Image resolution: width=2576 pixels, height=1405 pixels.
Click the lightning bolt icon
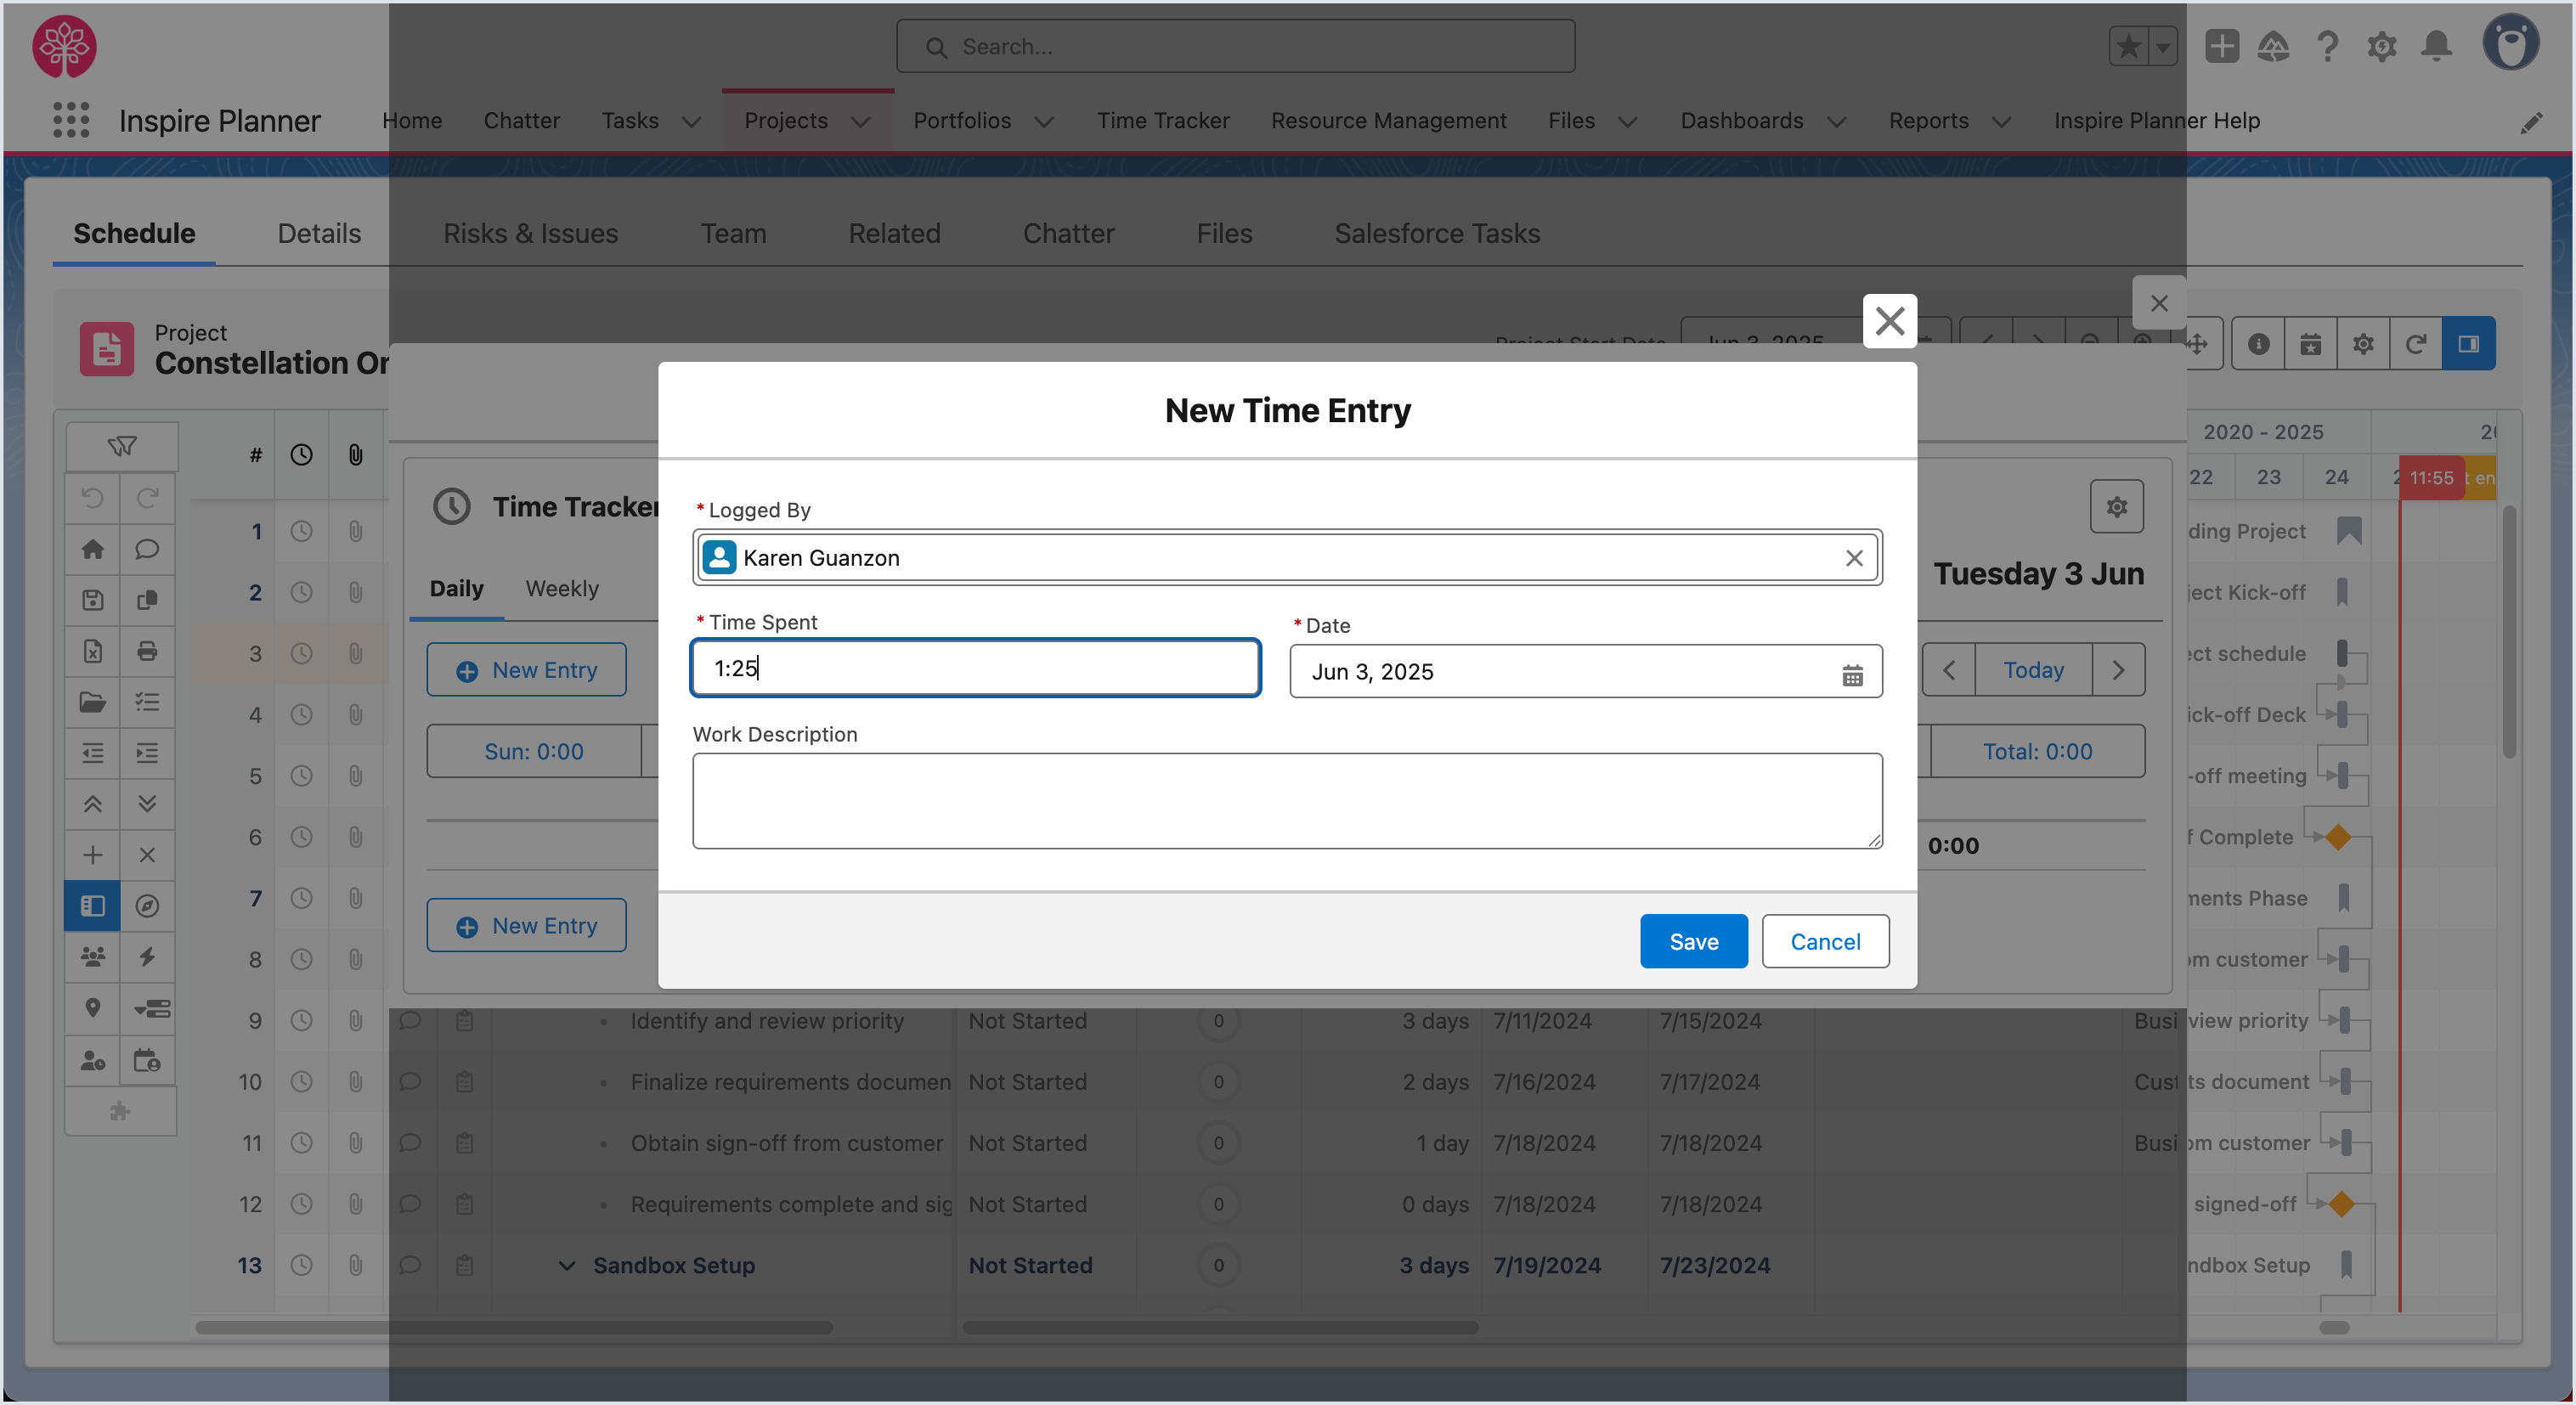click(x=147, y=957)
